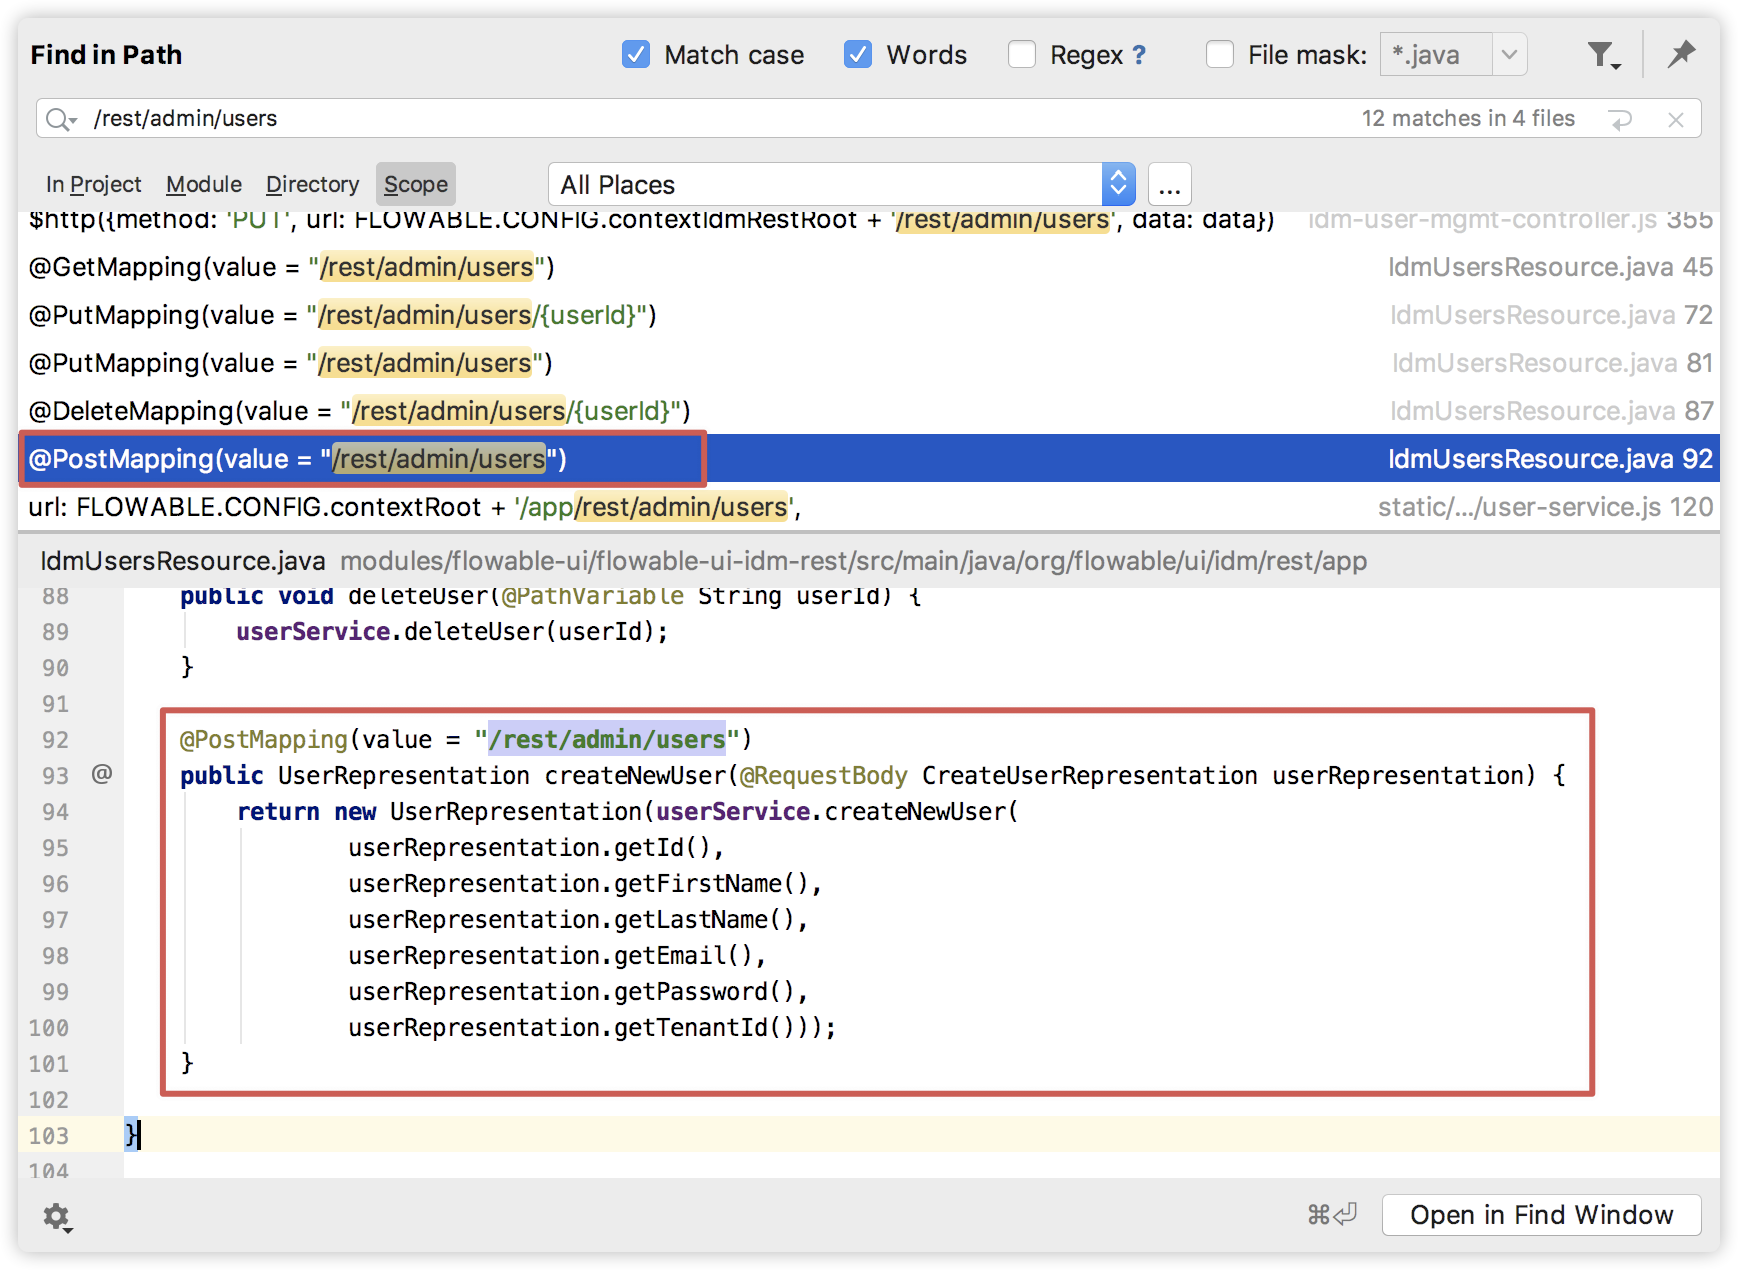Switch to the In Project tab

(93, 185)
